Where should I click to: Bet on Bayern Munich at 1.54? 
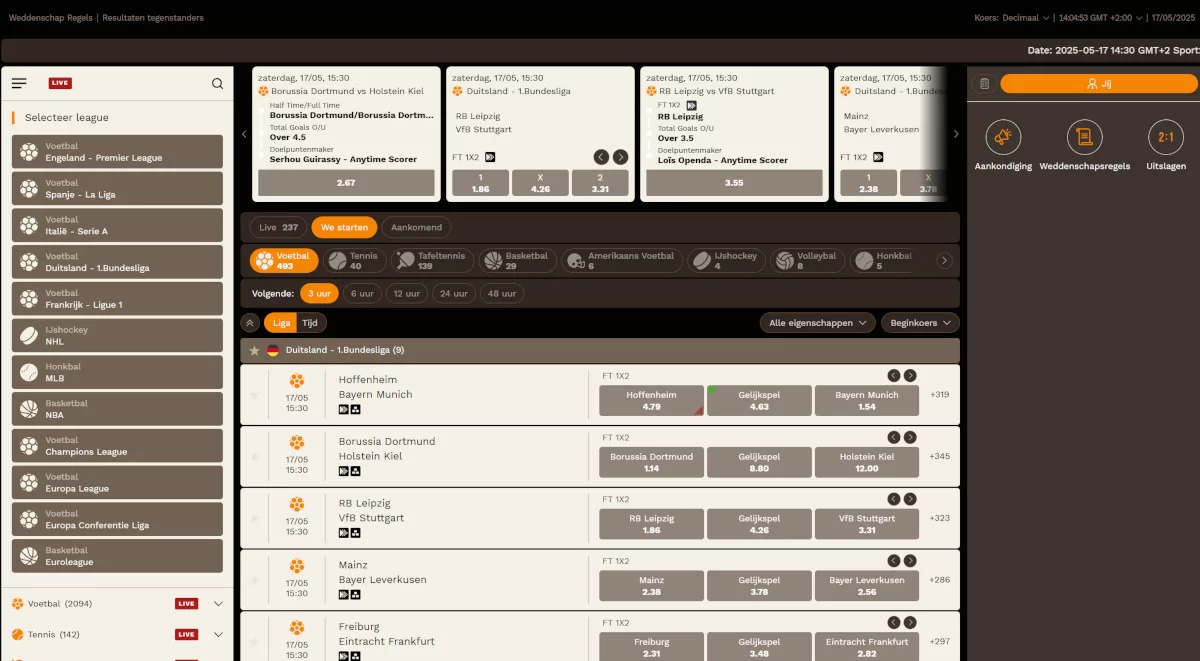[x=866, y=401]
